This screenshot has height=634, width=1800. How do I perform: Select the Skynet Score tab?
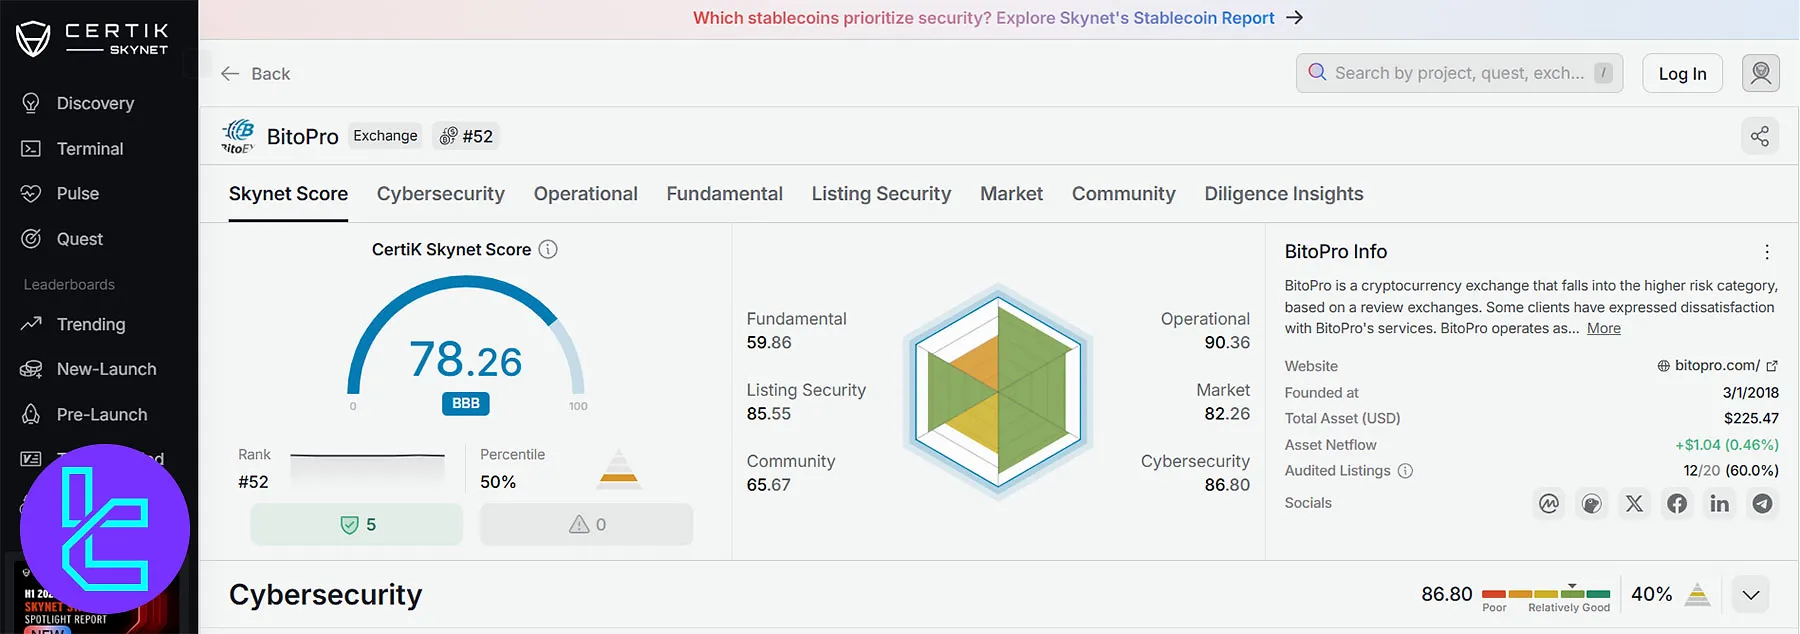coord(288,194)
